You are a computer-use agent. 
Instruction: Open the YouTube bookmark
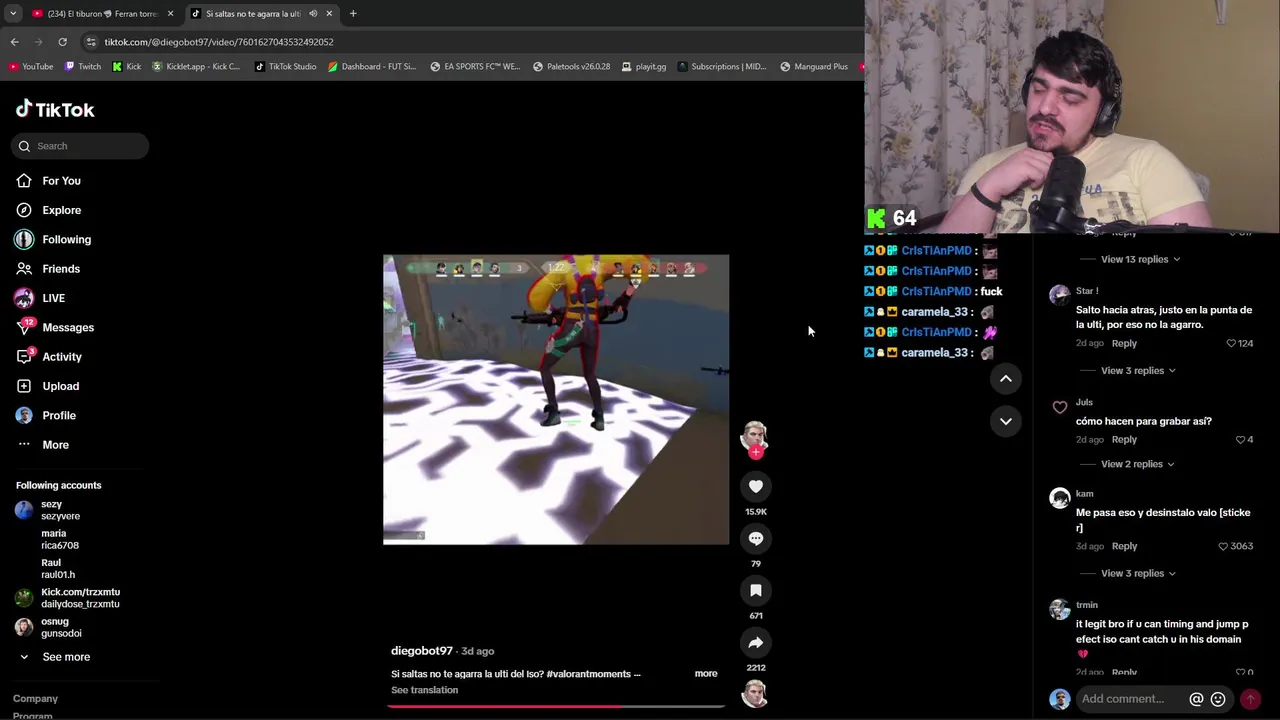point(31,67)
